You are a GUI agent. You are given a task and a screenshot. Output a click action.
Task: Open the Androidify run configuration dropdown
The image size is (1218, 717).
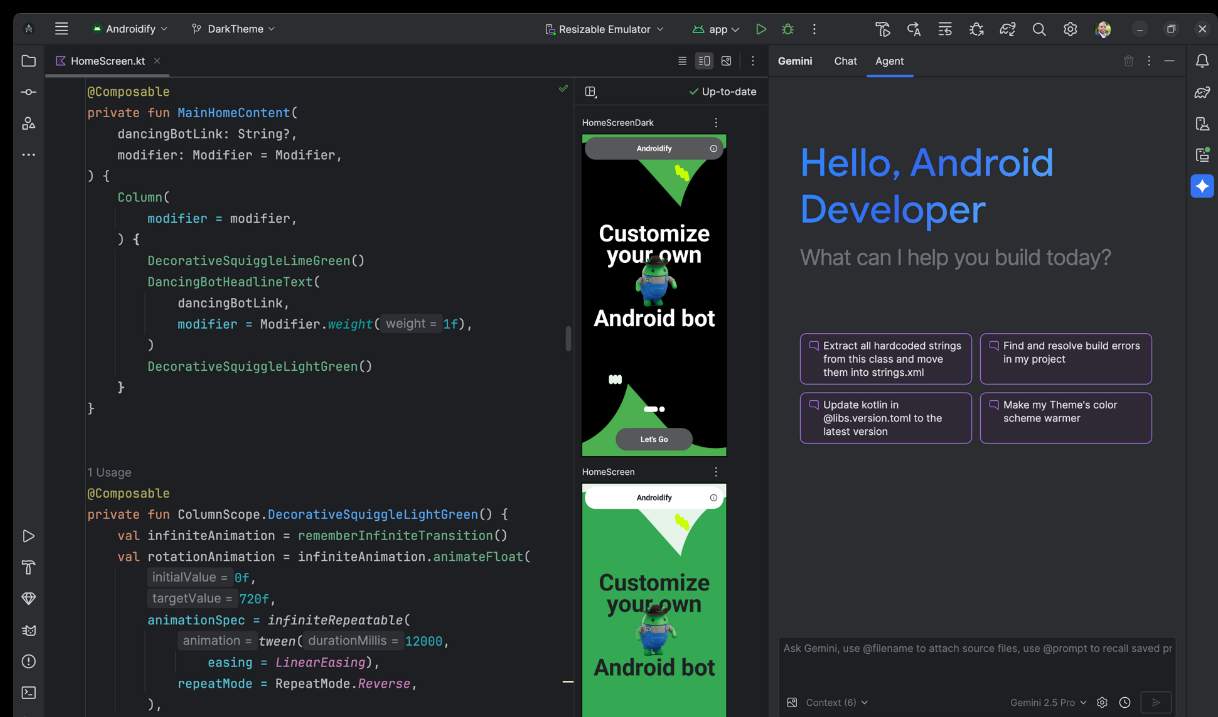pyautogui.click(x=128, y=28)
